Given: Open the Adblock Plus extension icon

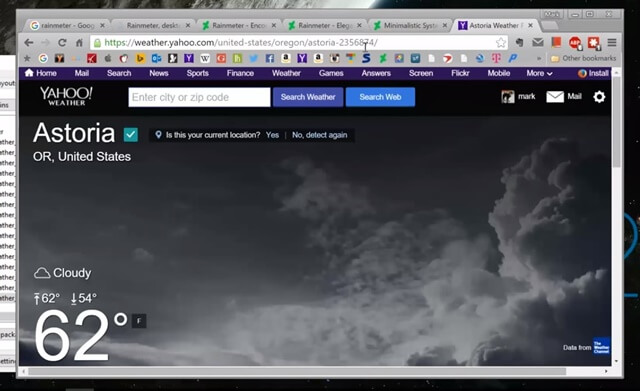Looking at the screenshot, I should click(575, 42).
